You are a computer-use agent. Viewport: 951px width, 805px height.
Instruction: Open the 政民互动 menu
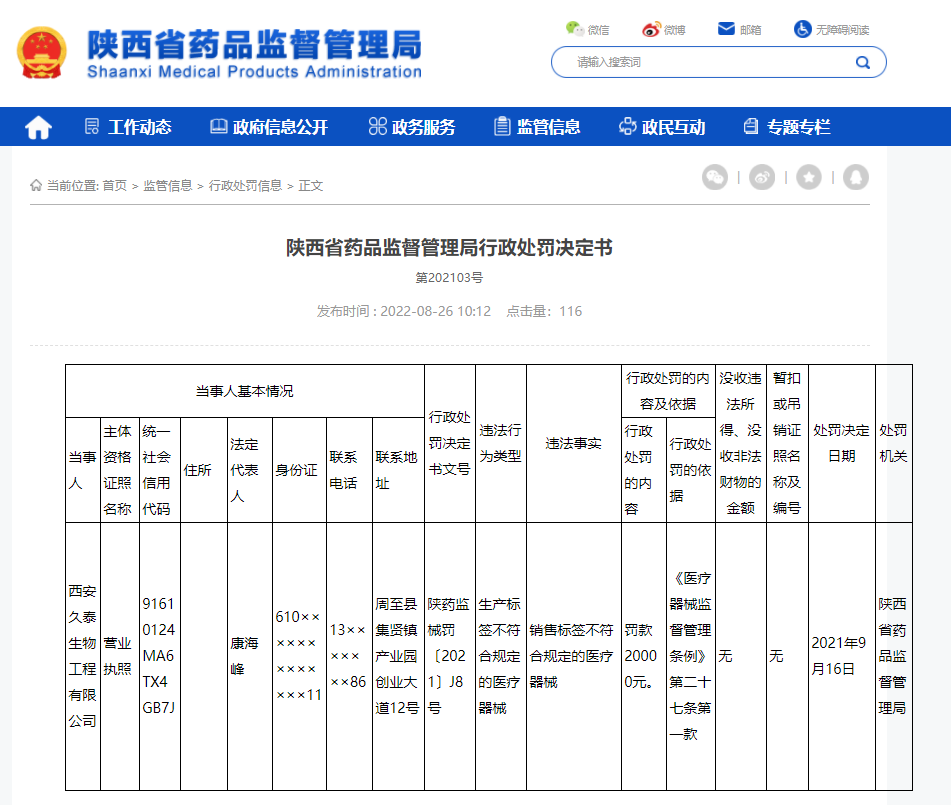(x=662, y=127)
